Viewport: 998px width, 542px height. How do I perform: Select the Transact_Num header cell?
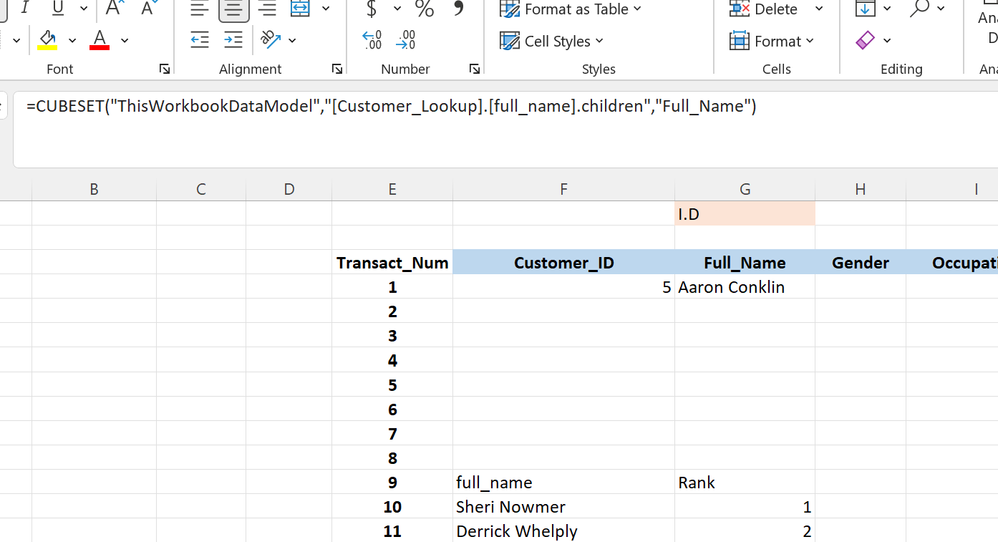(392, 263)
